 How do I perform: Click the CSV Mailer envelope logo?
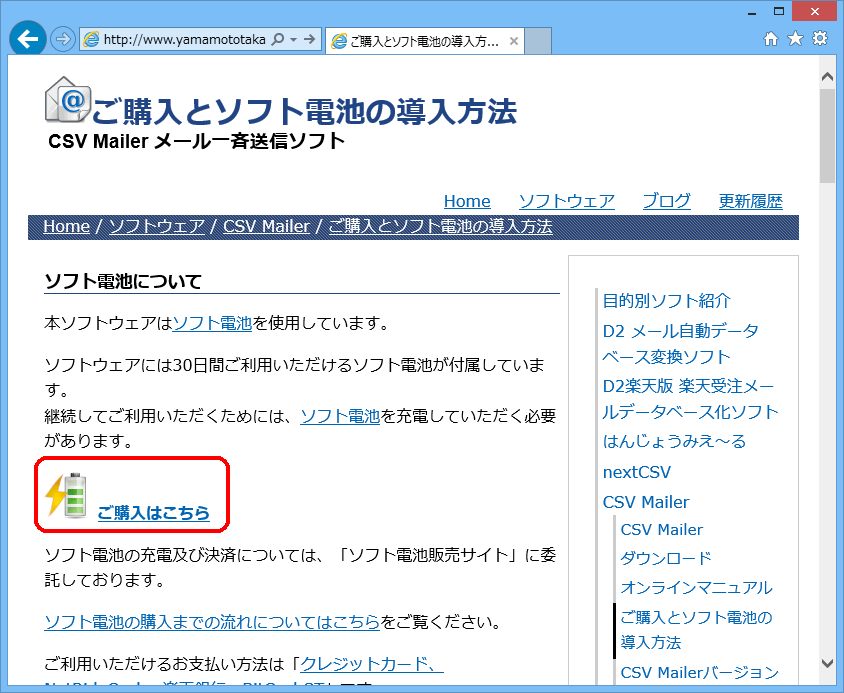pyautogui.click(x=68, y=100)
